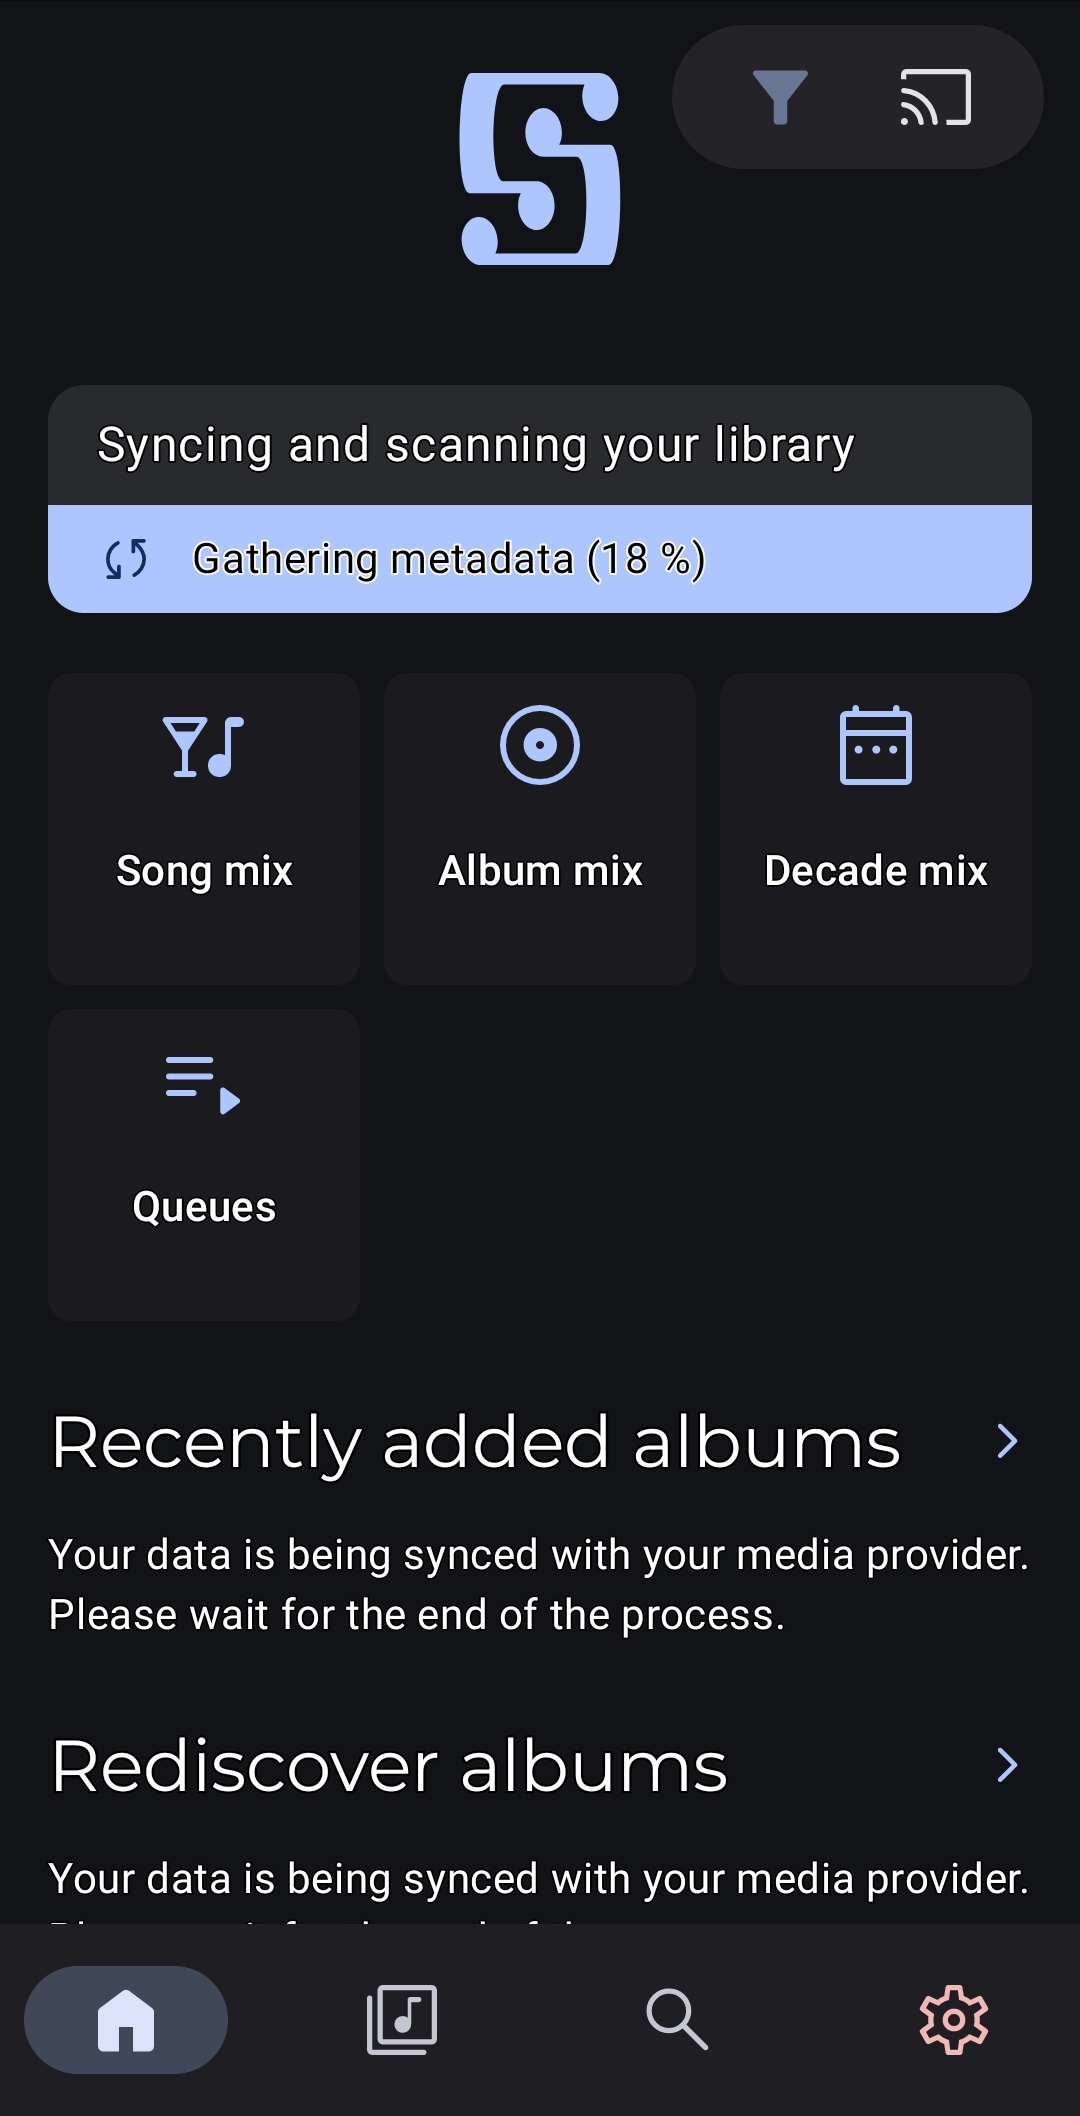The image size is (1080, 2116).
Task: Start the Song mix
Action: [x=204, y=871]
